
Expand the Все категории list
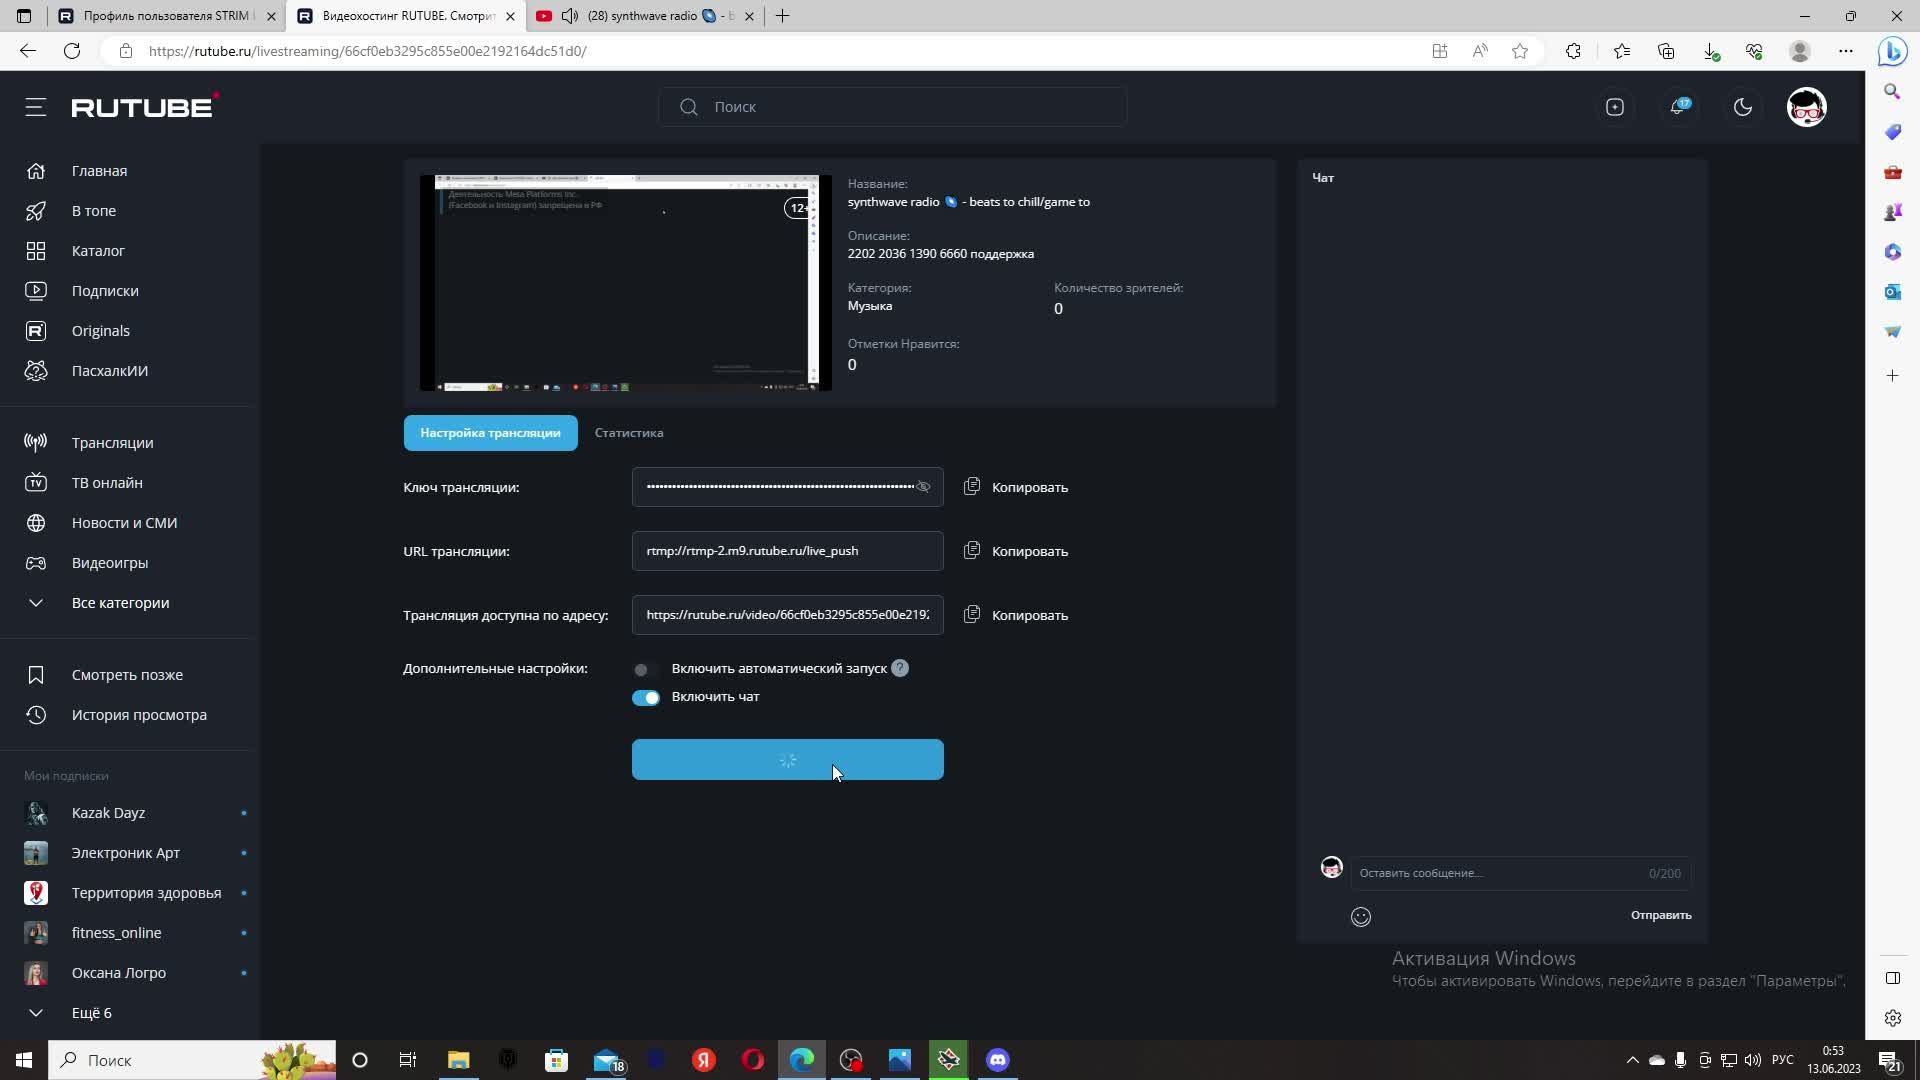click(x=120, y=603)
